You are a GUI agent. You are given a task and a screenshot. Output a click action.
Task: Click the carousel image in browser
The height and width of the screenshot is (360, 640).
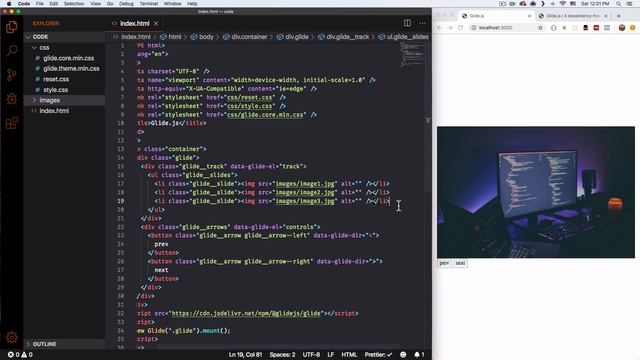point(536,192)
